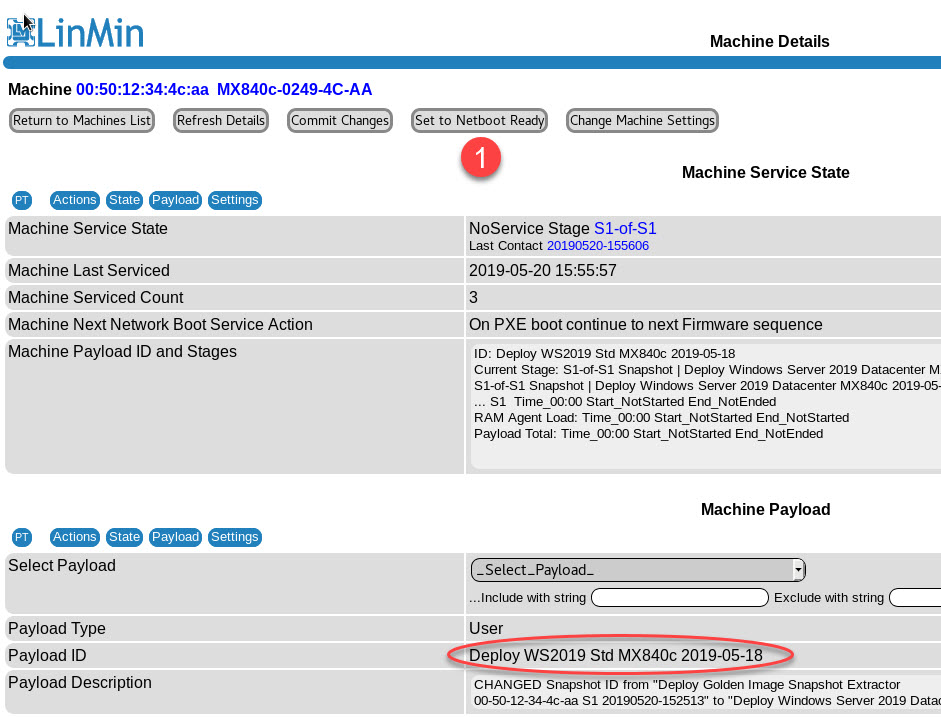Expand the Select Payload dropdown

638,570
